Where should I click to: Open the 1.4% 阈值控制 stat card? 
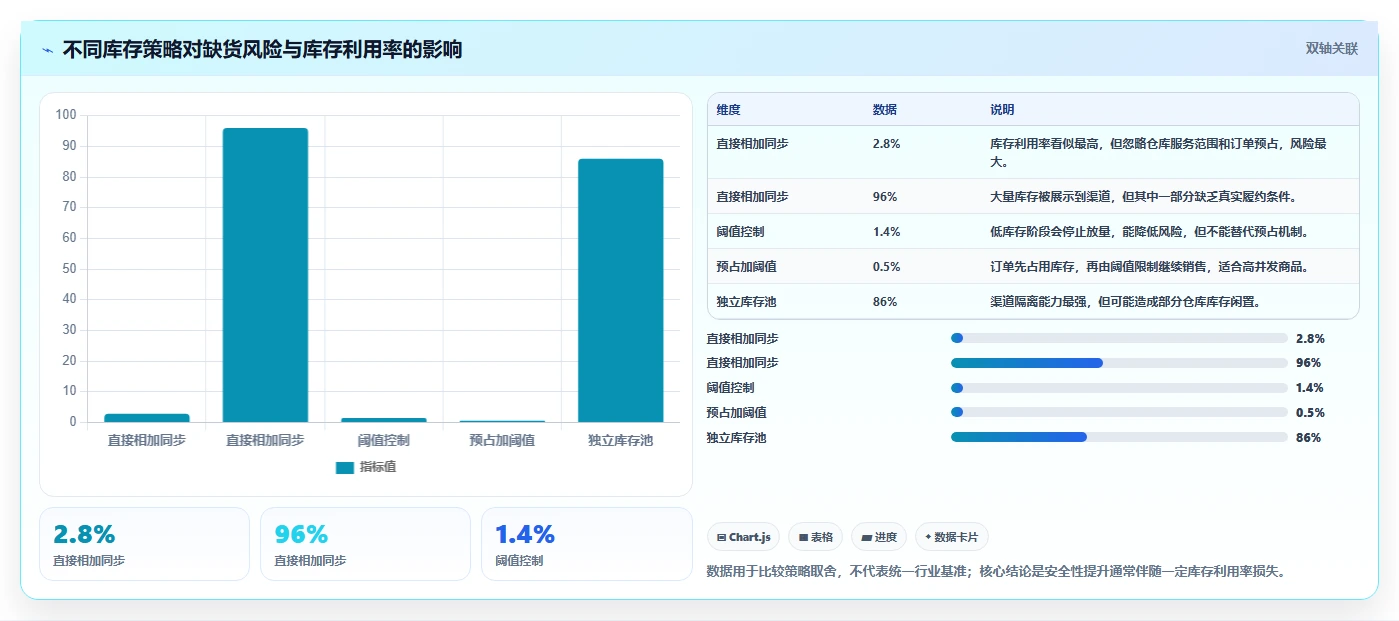pyautogui.click(x=586, y=544)
